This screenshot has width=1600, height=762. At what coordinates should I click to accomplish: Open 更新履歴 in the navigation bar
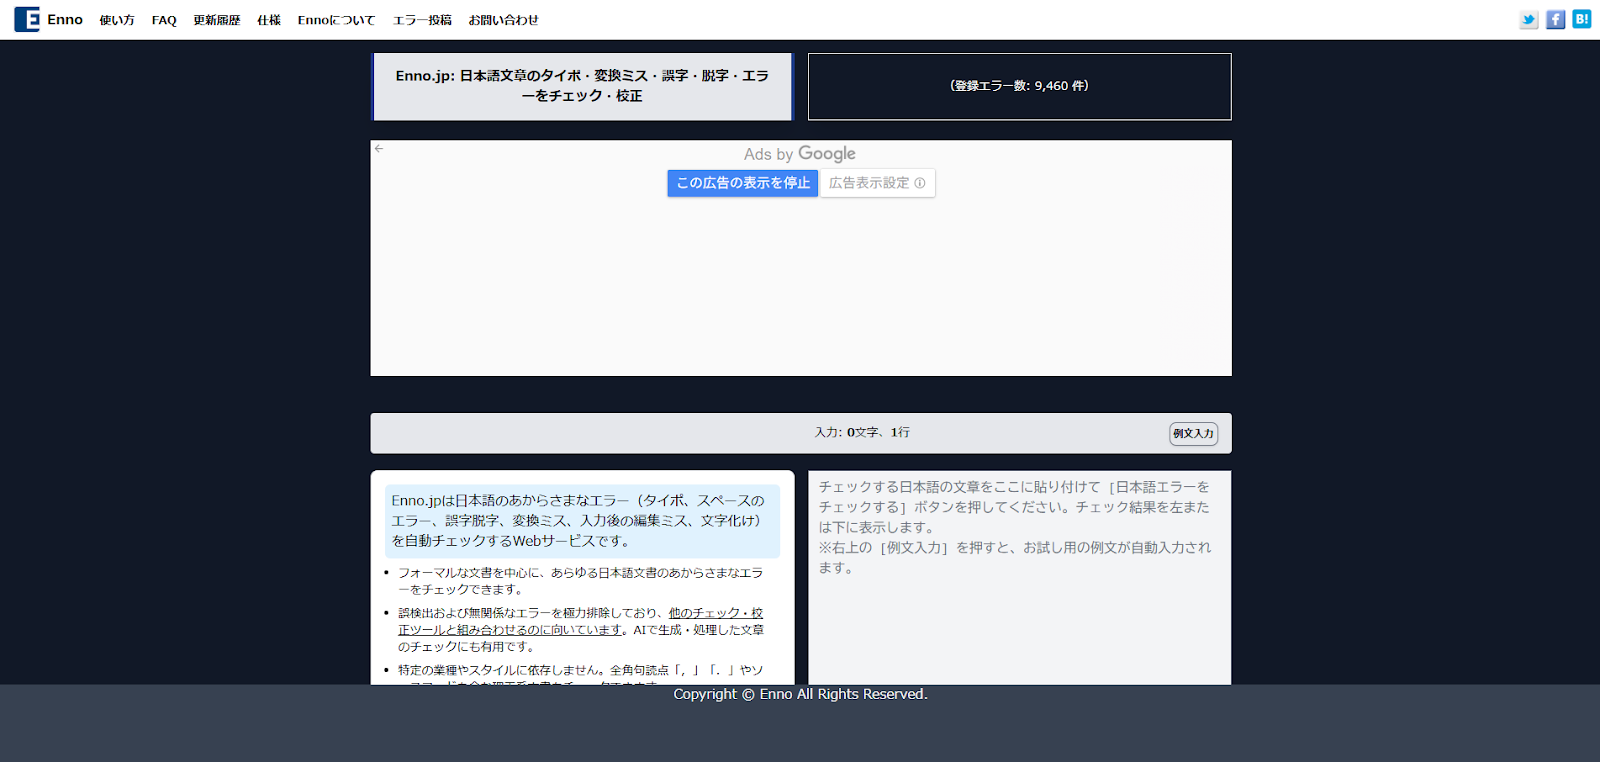click(216, 21)
